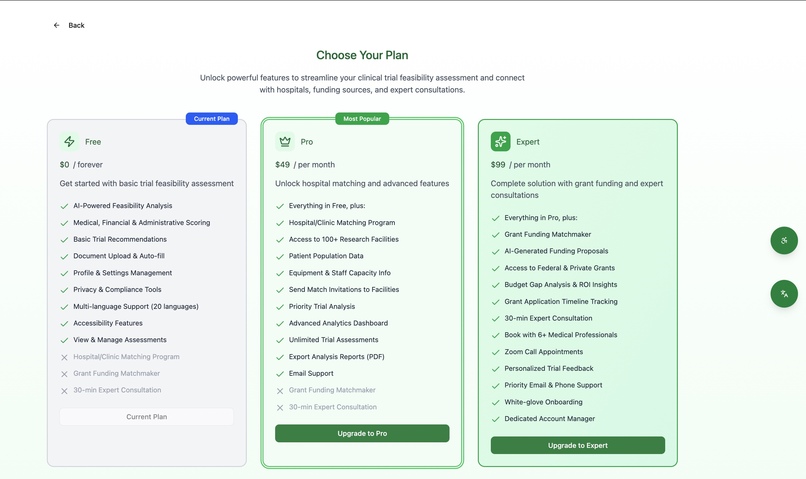This screenshot has width=806, height=479.
Task: Click the blue Current Plan badge
Action: click(x=212, y=119)
